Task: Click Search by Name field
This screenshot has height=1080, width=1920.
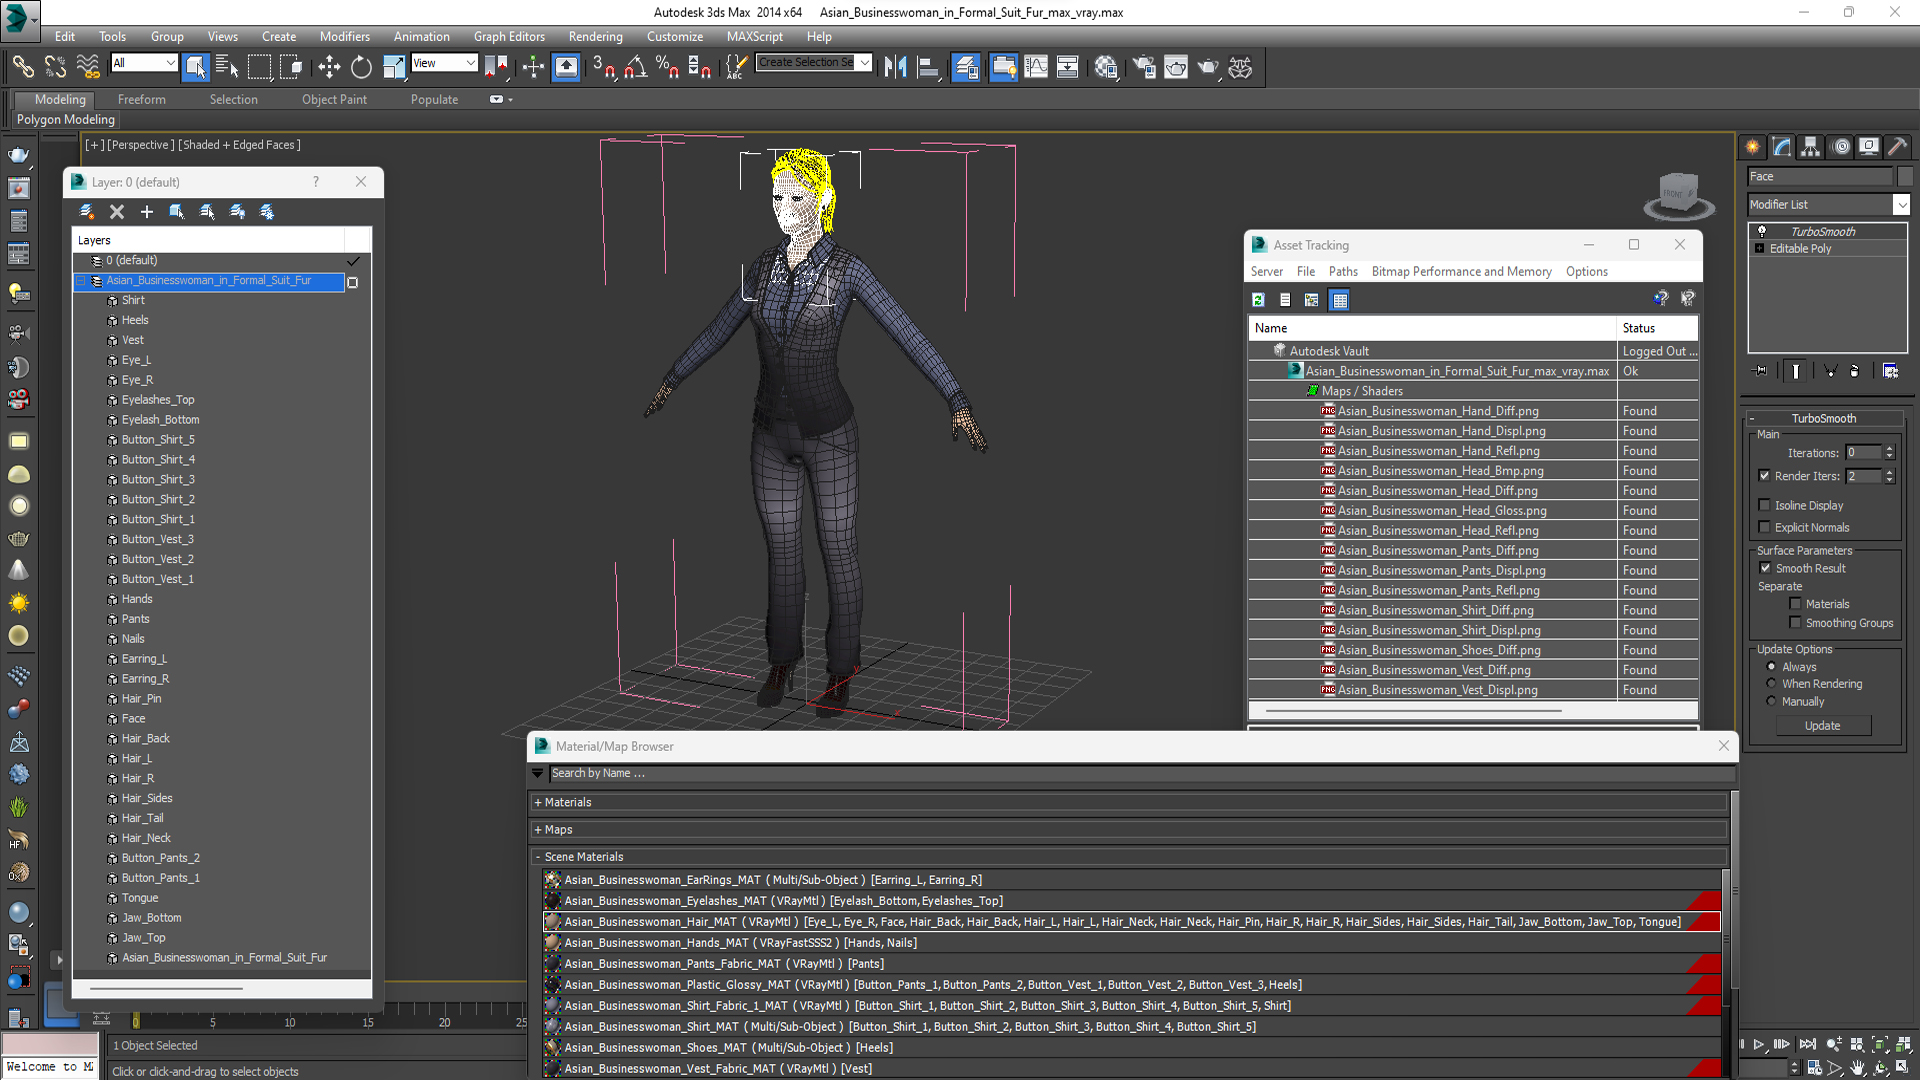Action: pos(1140,773)
